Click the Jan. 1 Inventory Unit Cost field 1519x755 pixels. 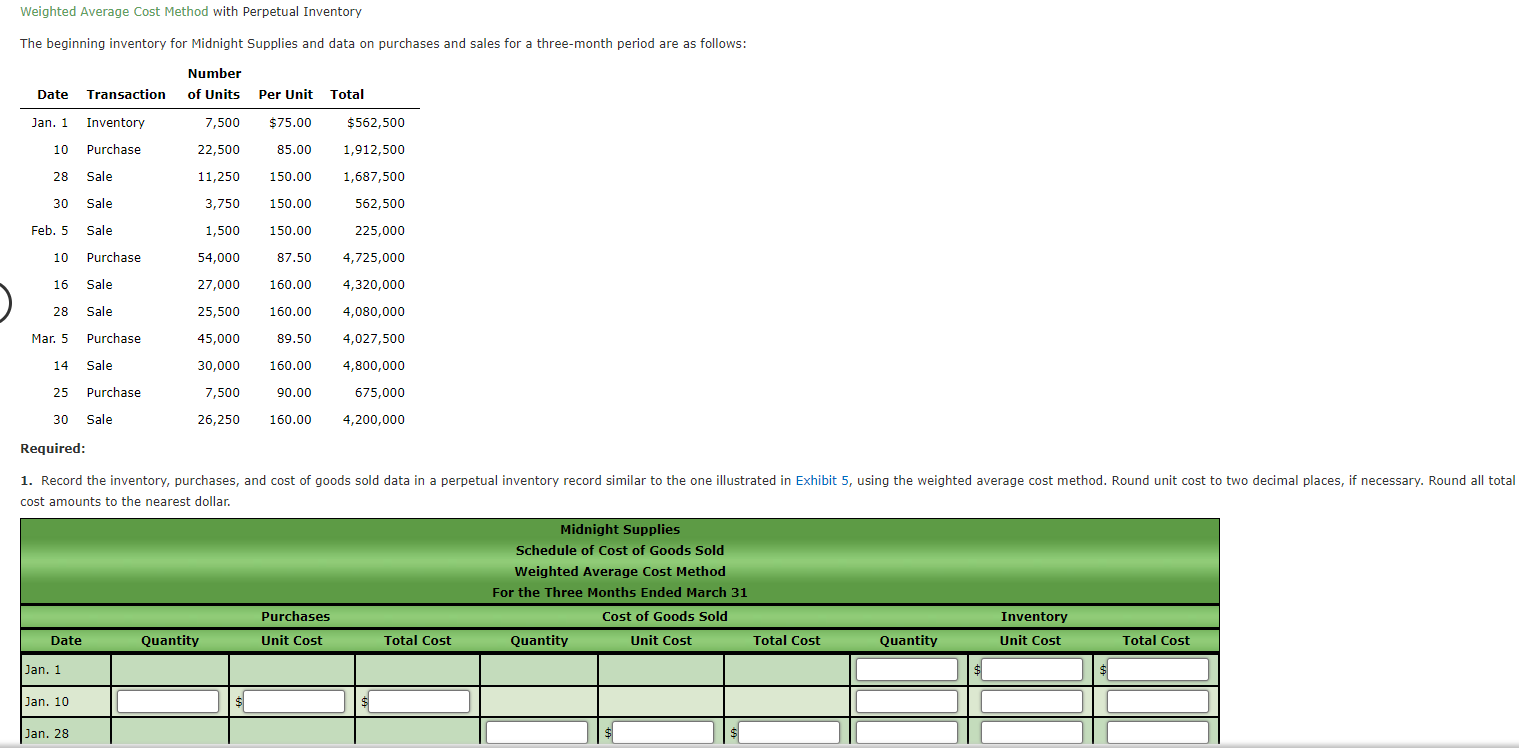click(1033, 669)
